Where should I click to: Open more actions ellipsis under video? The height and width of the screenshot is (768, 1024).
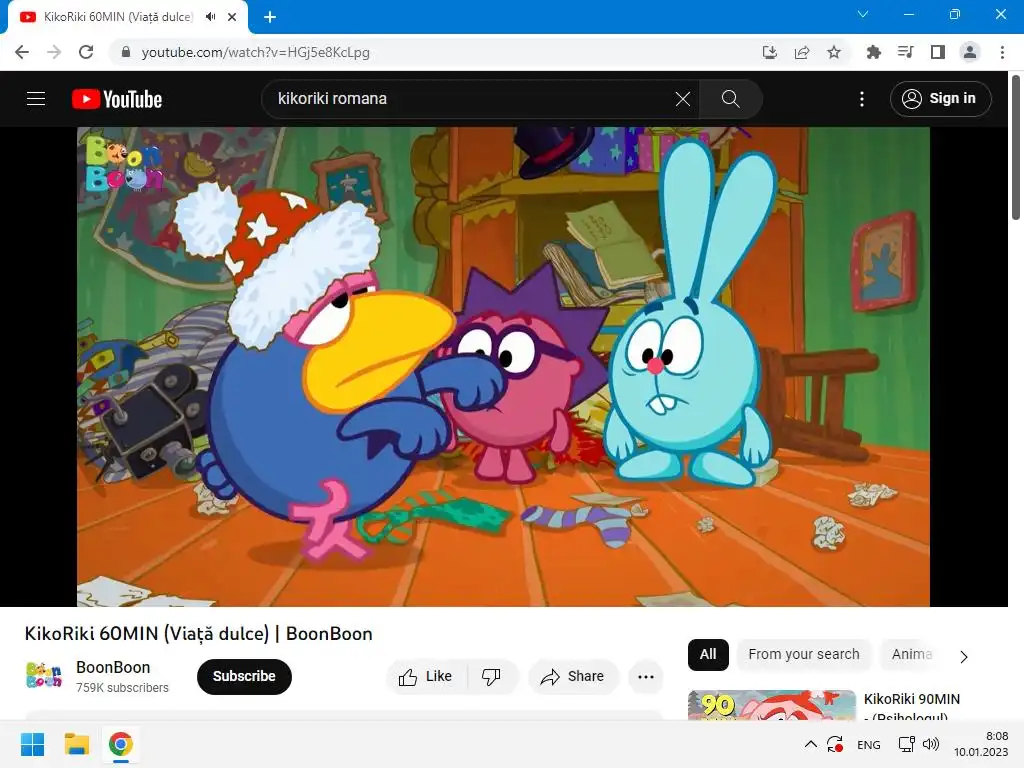[646, 677]
